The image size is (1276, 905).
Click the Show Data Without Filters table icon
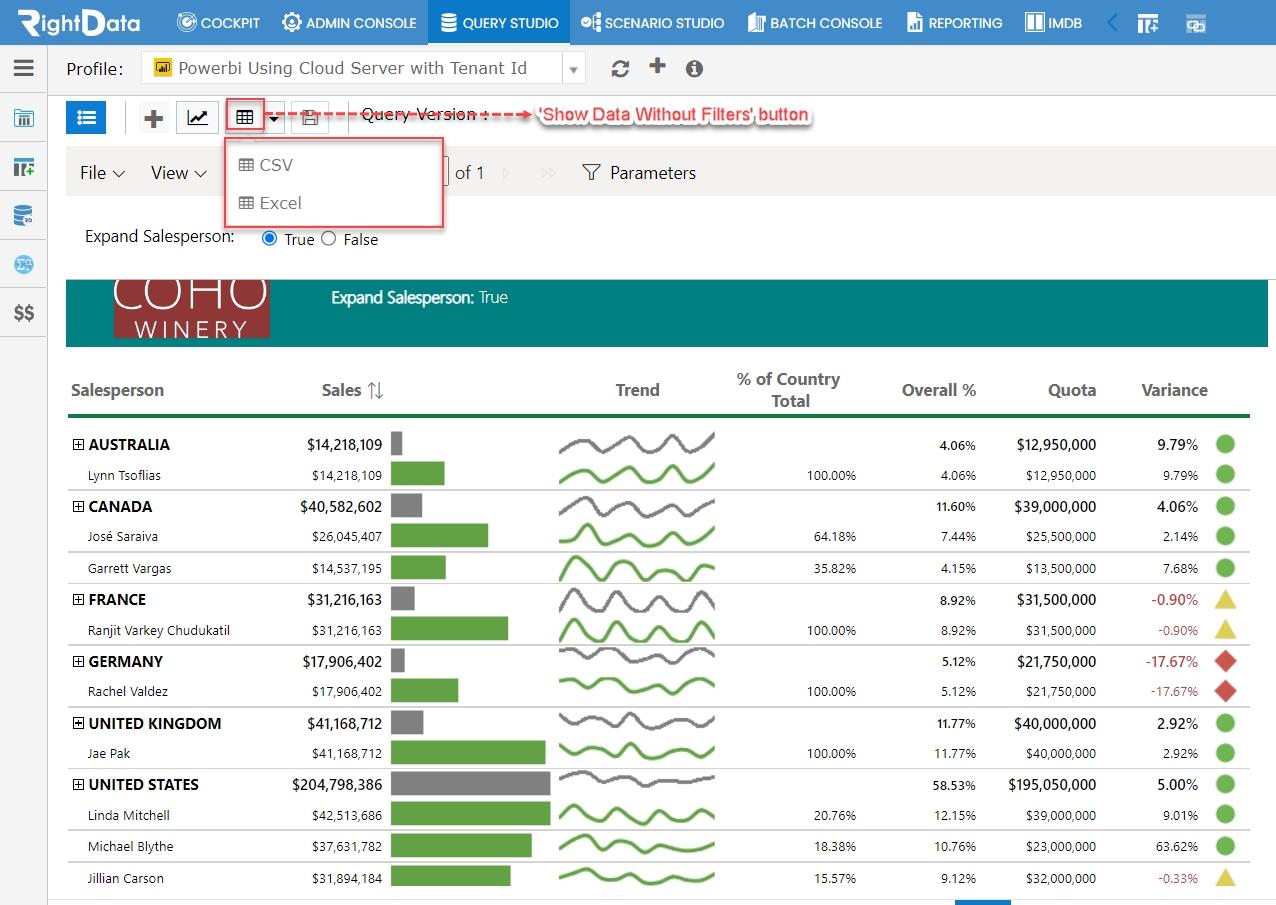(x=245, y=117)
